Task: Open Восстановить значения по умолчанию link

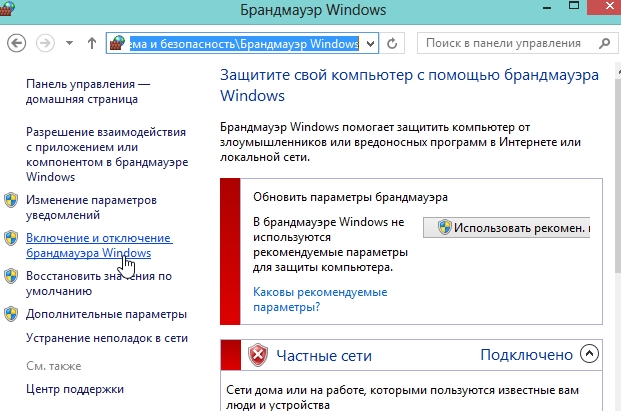Action: point(99,284)
